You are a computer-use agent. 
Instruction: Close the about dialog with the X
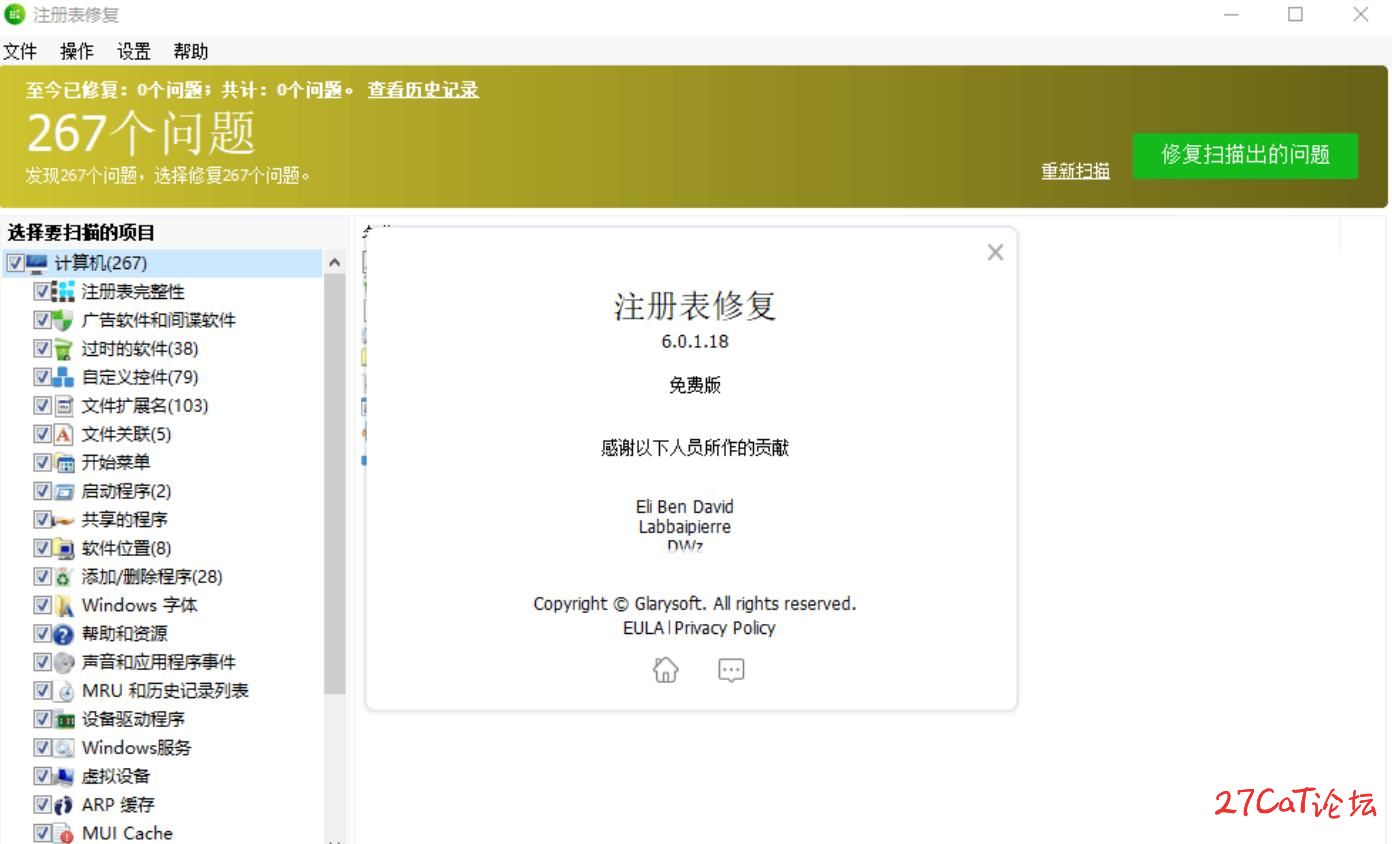pyautogui.click(x=994, y=253)
